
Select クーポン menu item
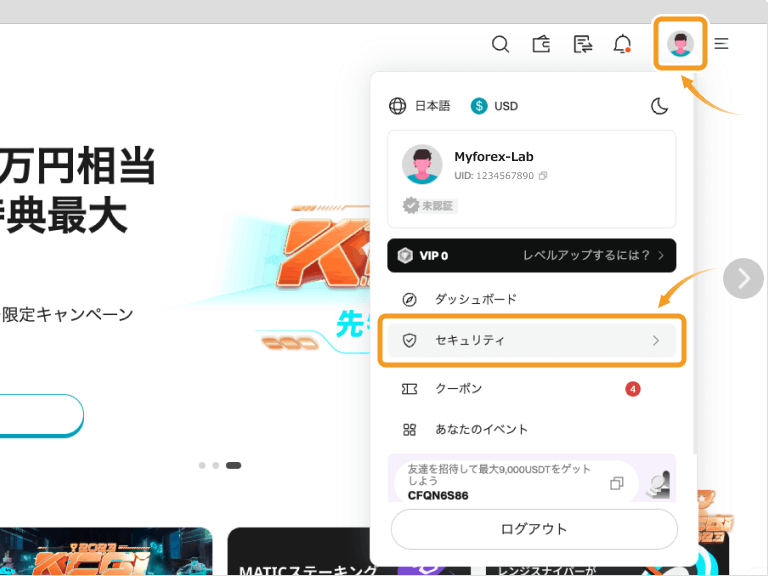[458, 389]
